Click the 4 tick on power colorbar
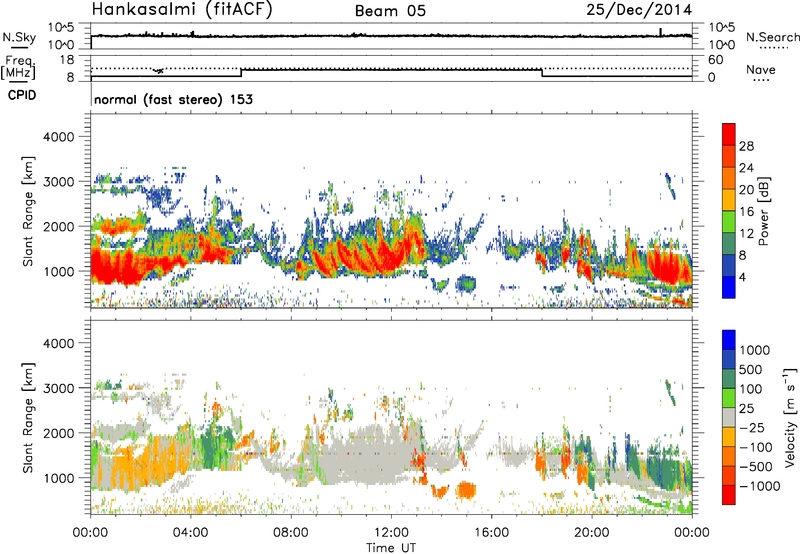This screenshot has height=554, width=800. [742, 277]
